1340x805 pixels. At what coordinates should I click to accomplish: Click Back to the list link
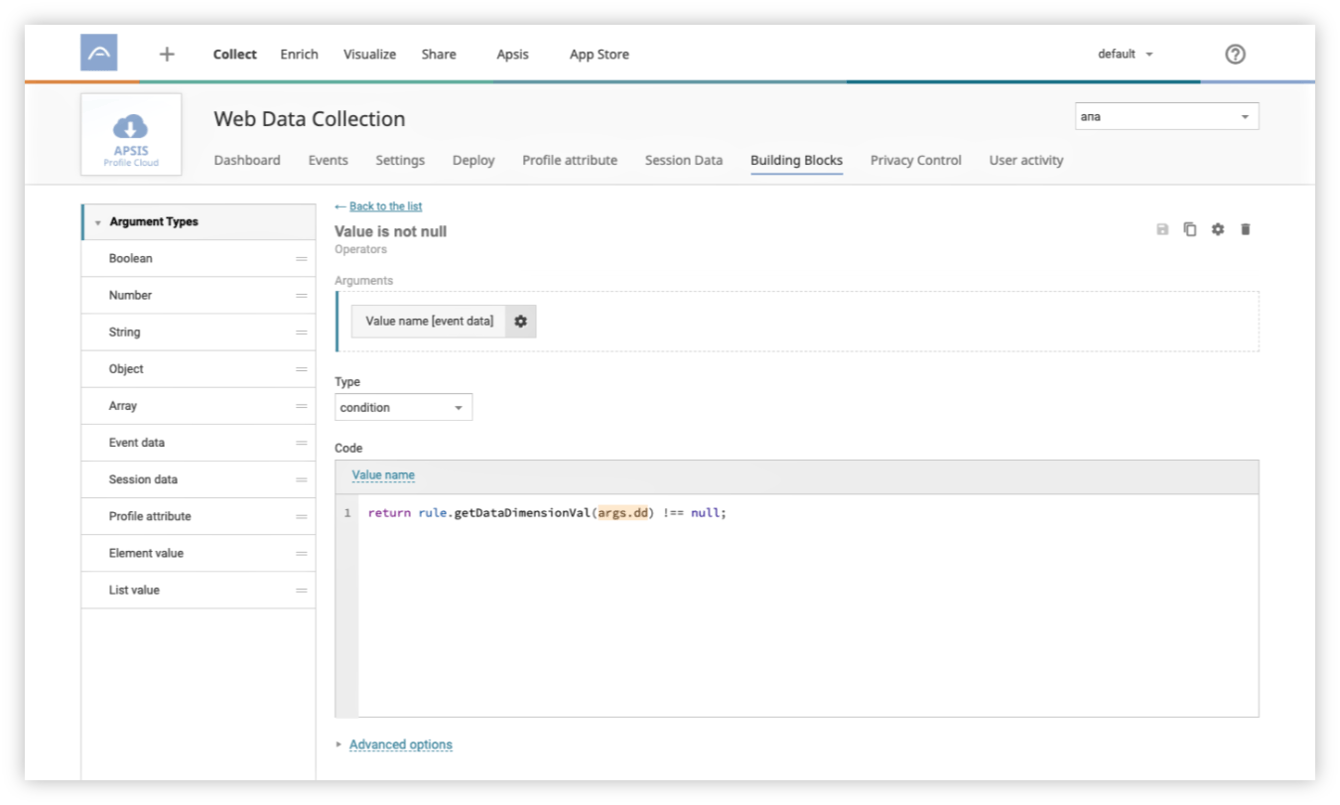pyautogui.click(x=385, y=207)
